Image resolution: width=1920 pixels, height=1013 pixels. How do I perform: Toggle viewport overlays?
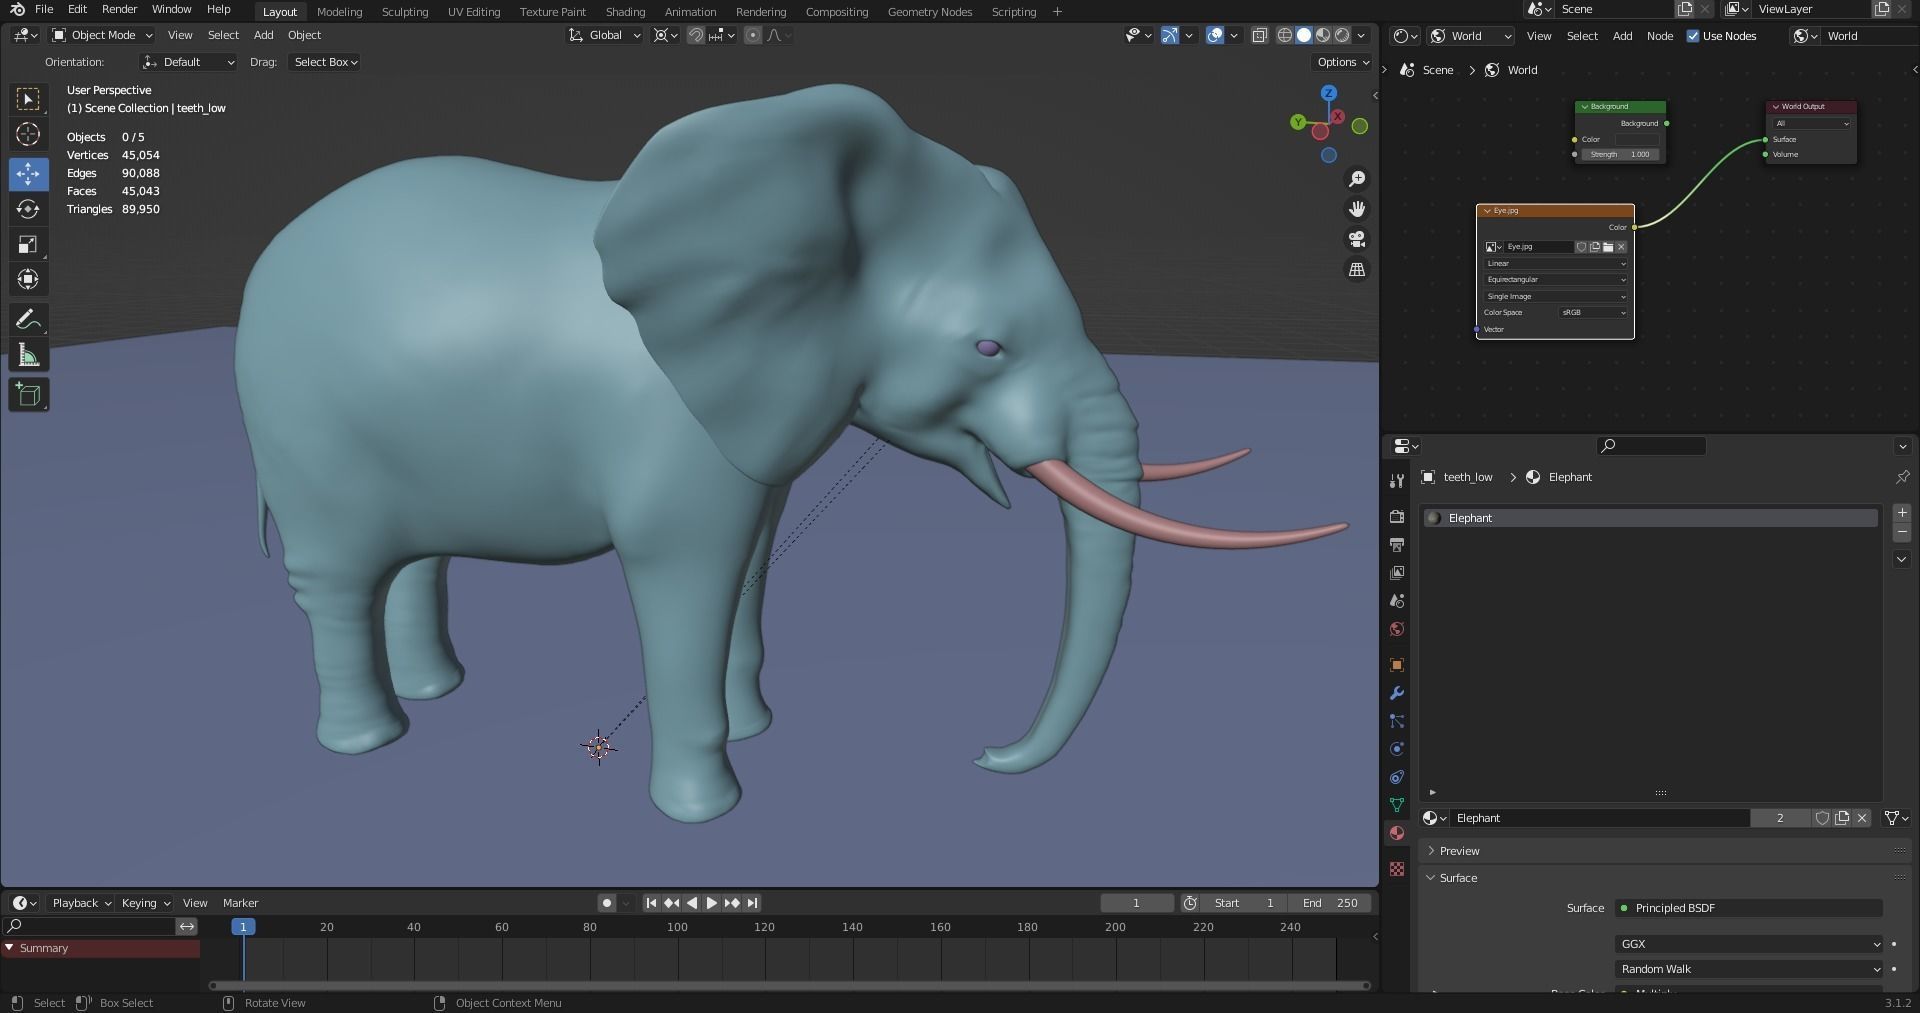1215,35
